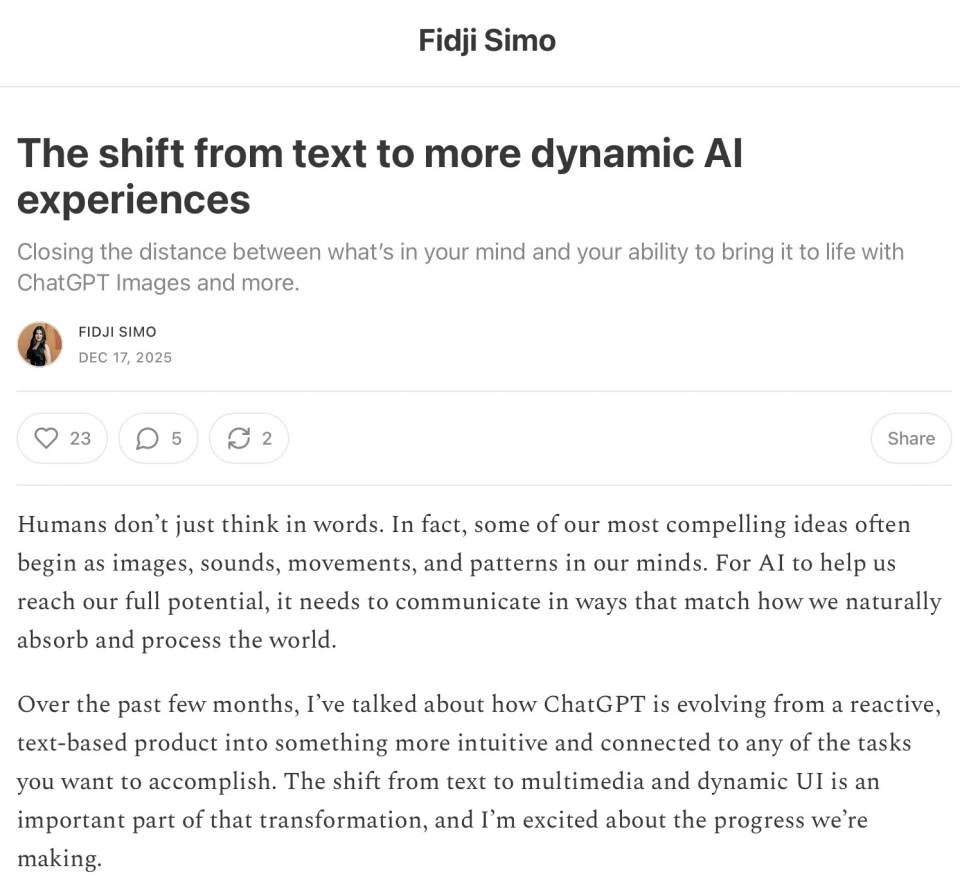Click the subtitle mentioning ChatGPT Images
This screenshot has width=960, height=888.
point(460,267)
